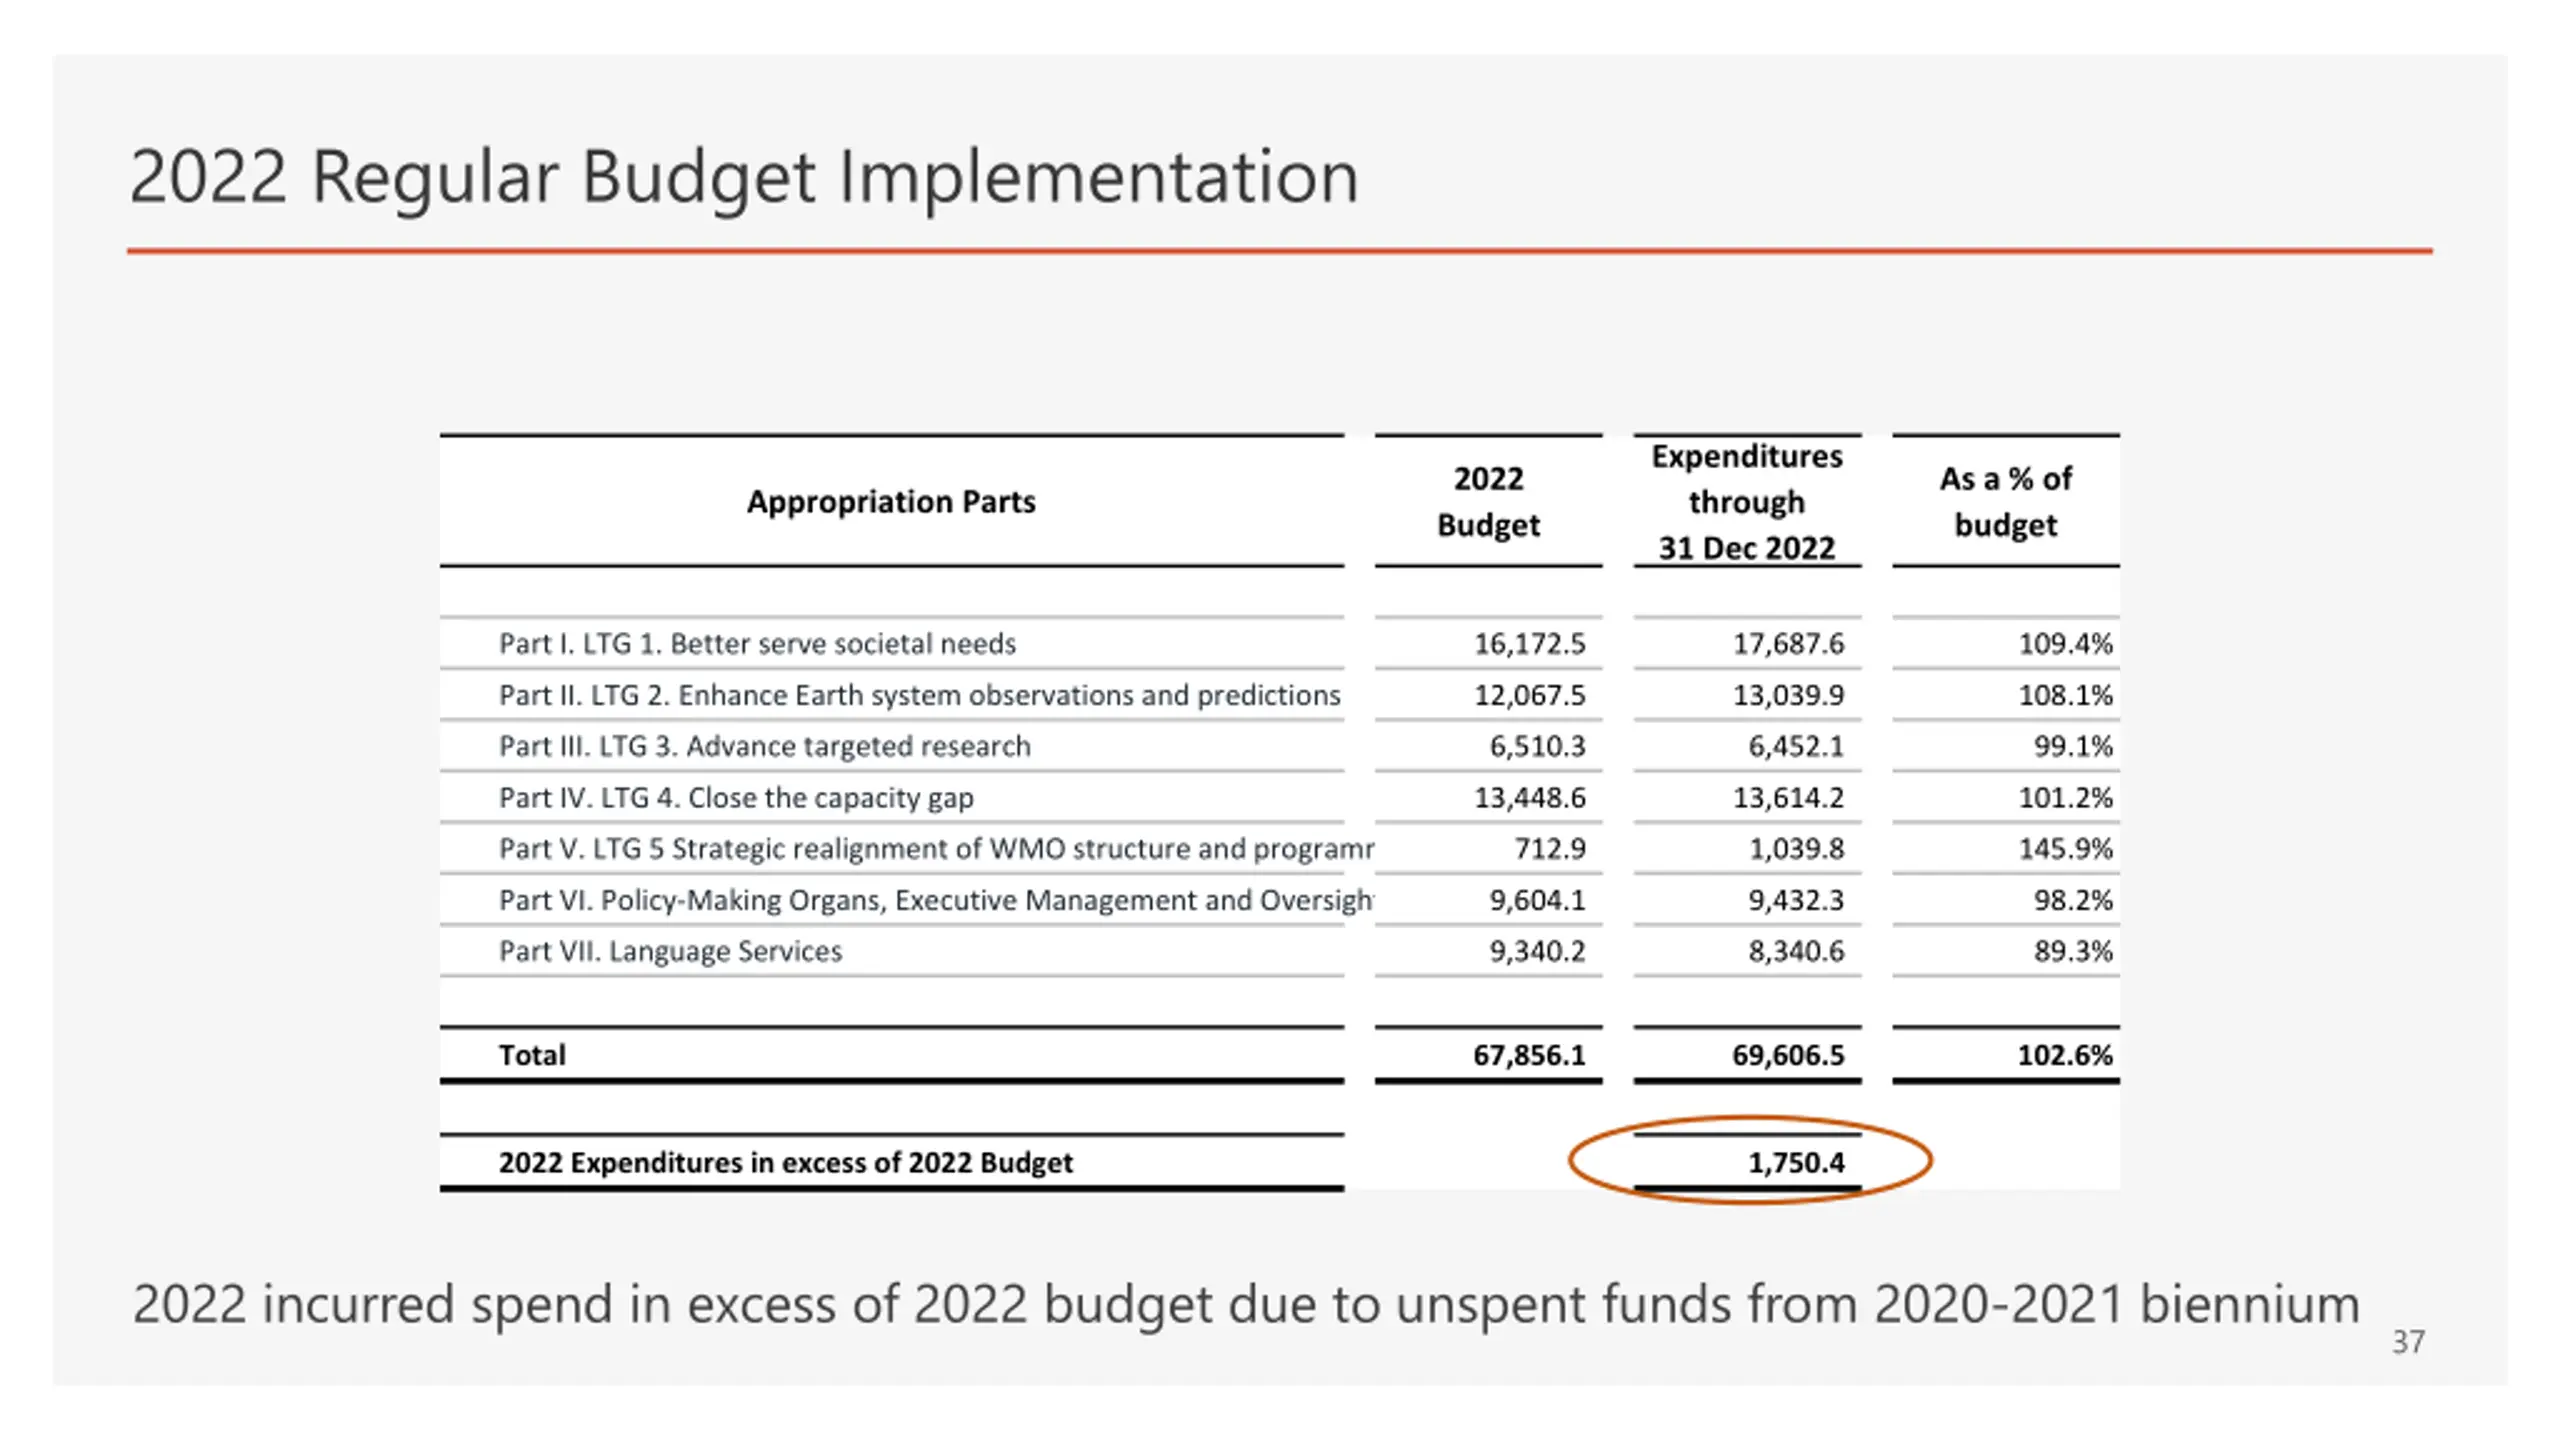The height and width of the screenshot is (1440, 2560).
Task: Click the 'As a % of budget' header
Action: click(2006, 501)
